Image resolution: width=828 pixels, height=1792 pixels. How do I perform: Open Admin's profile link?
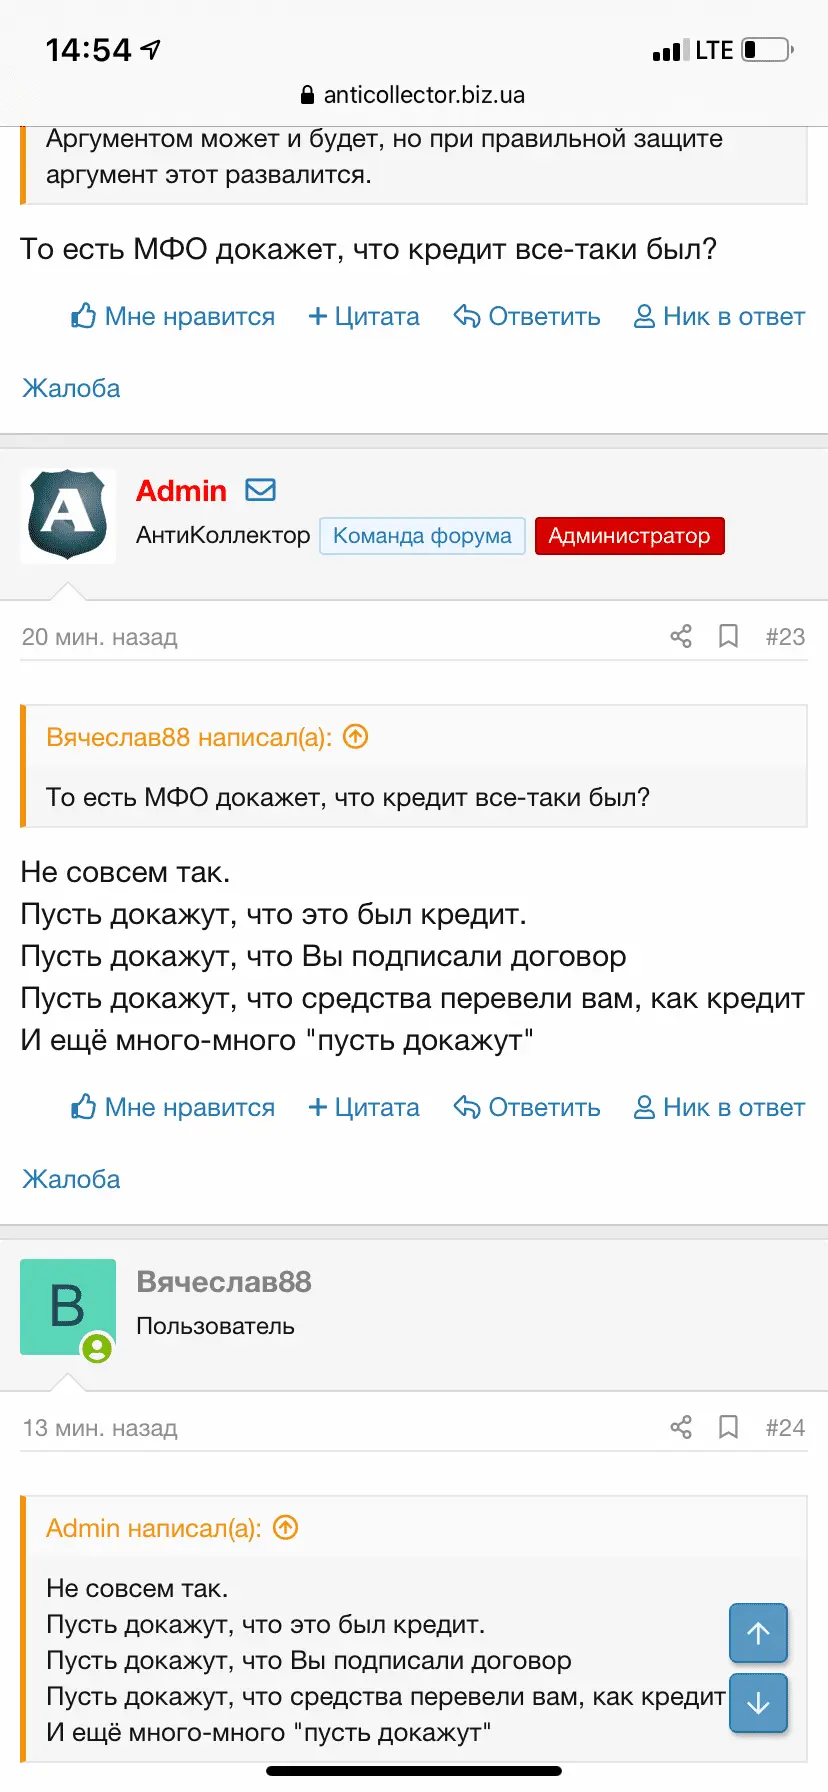point(181,490)
